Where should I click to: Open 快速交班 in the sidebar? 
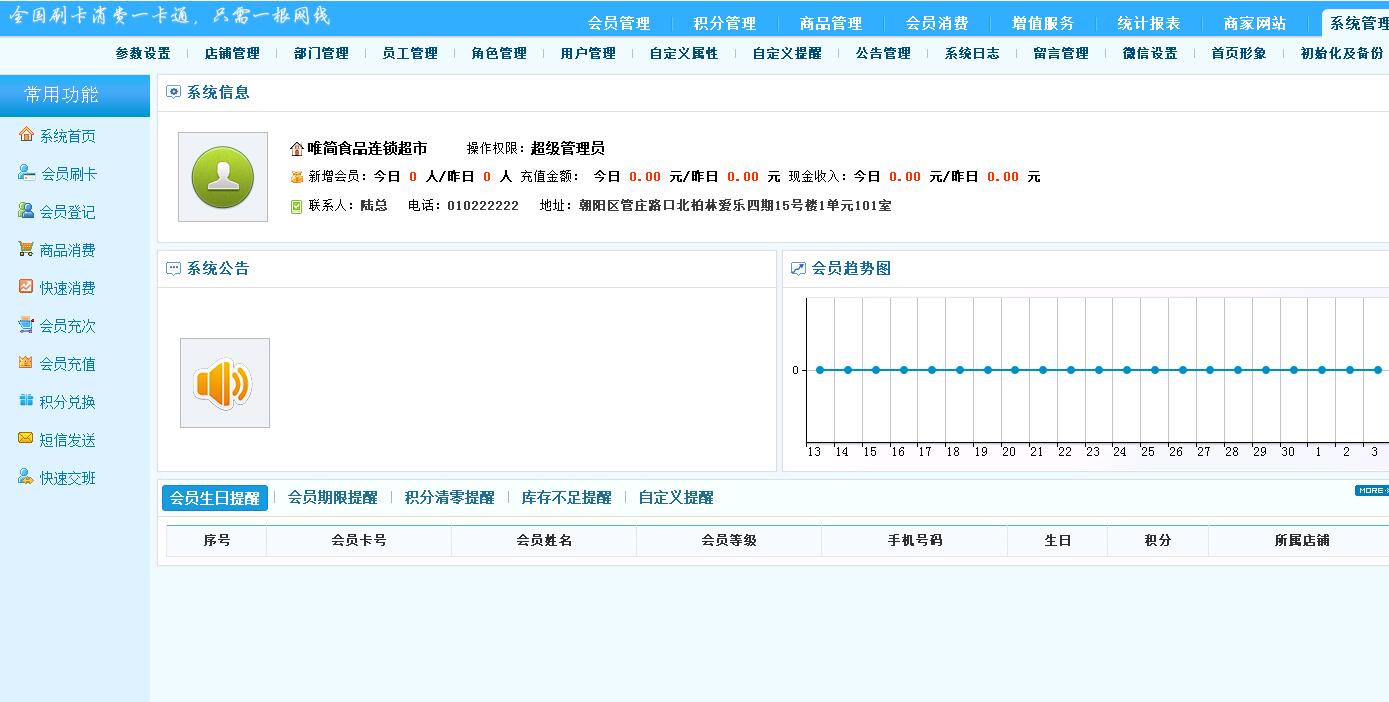[x=67, y=478]
